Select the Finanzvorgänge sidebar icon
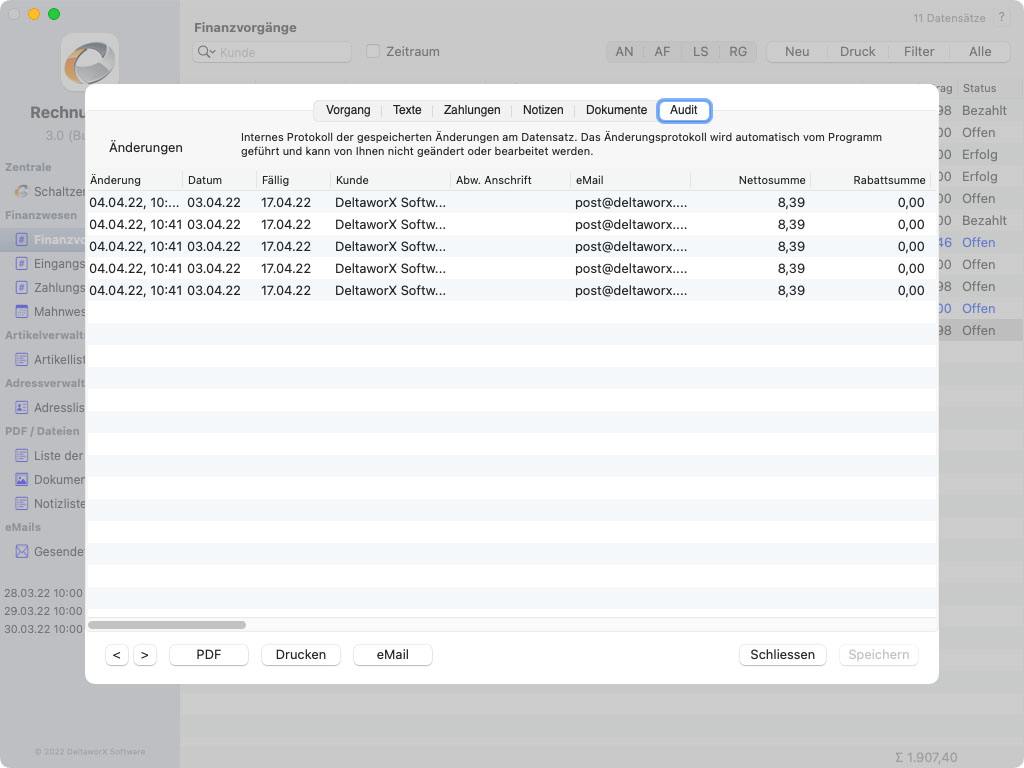 click(21, 240)
